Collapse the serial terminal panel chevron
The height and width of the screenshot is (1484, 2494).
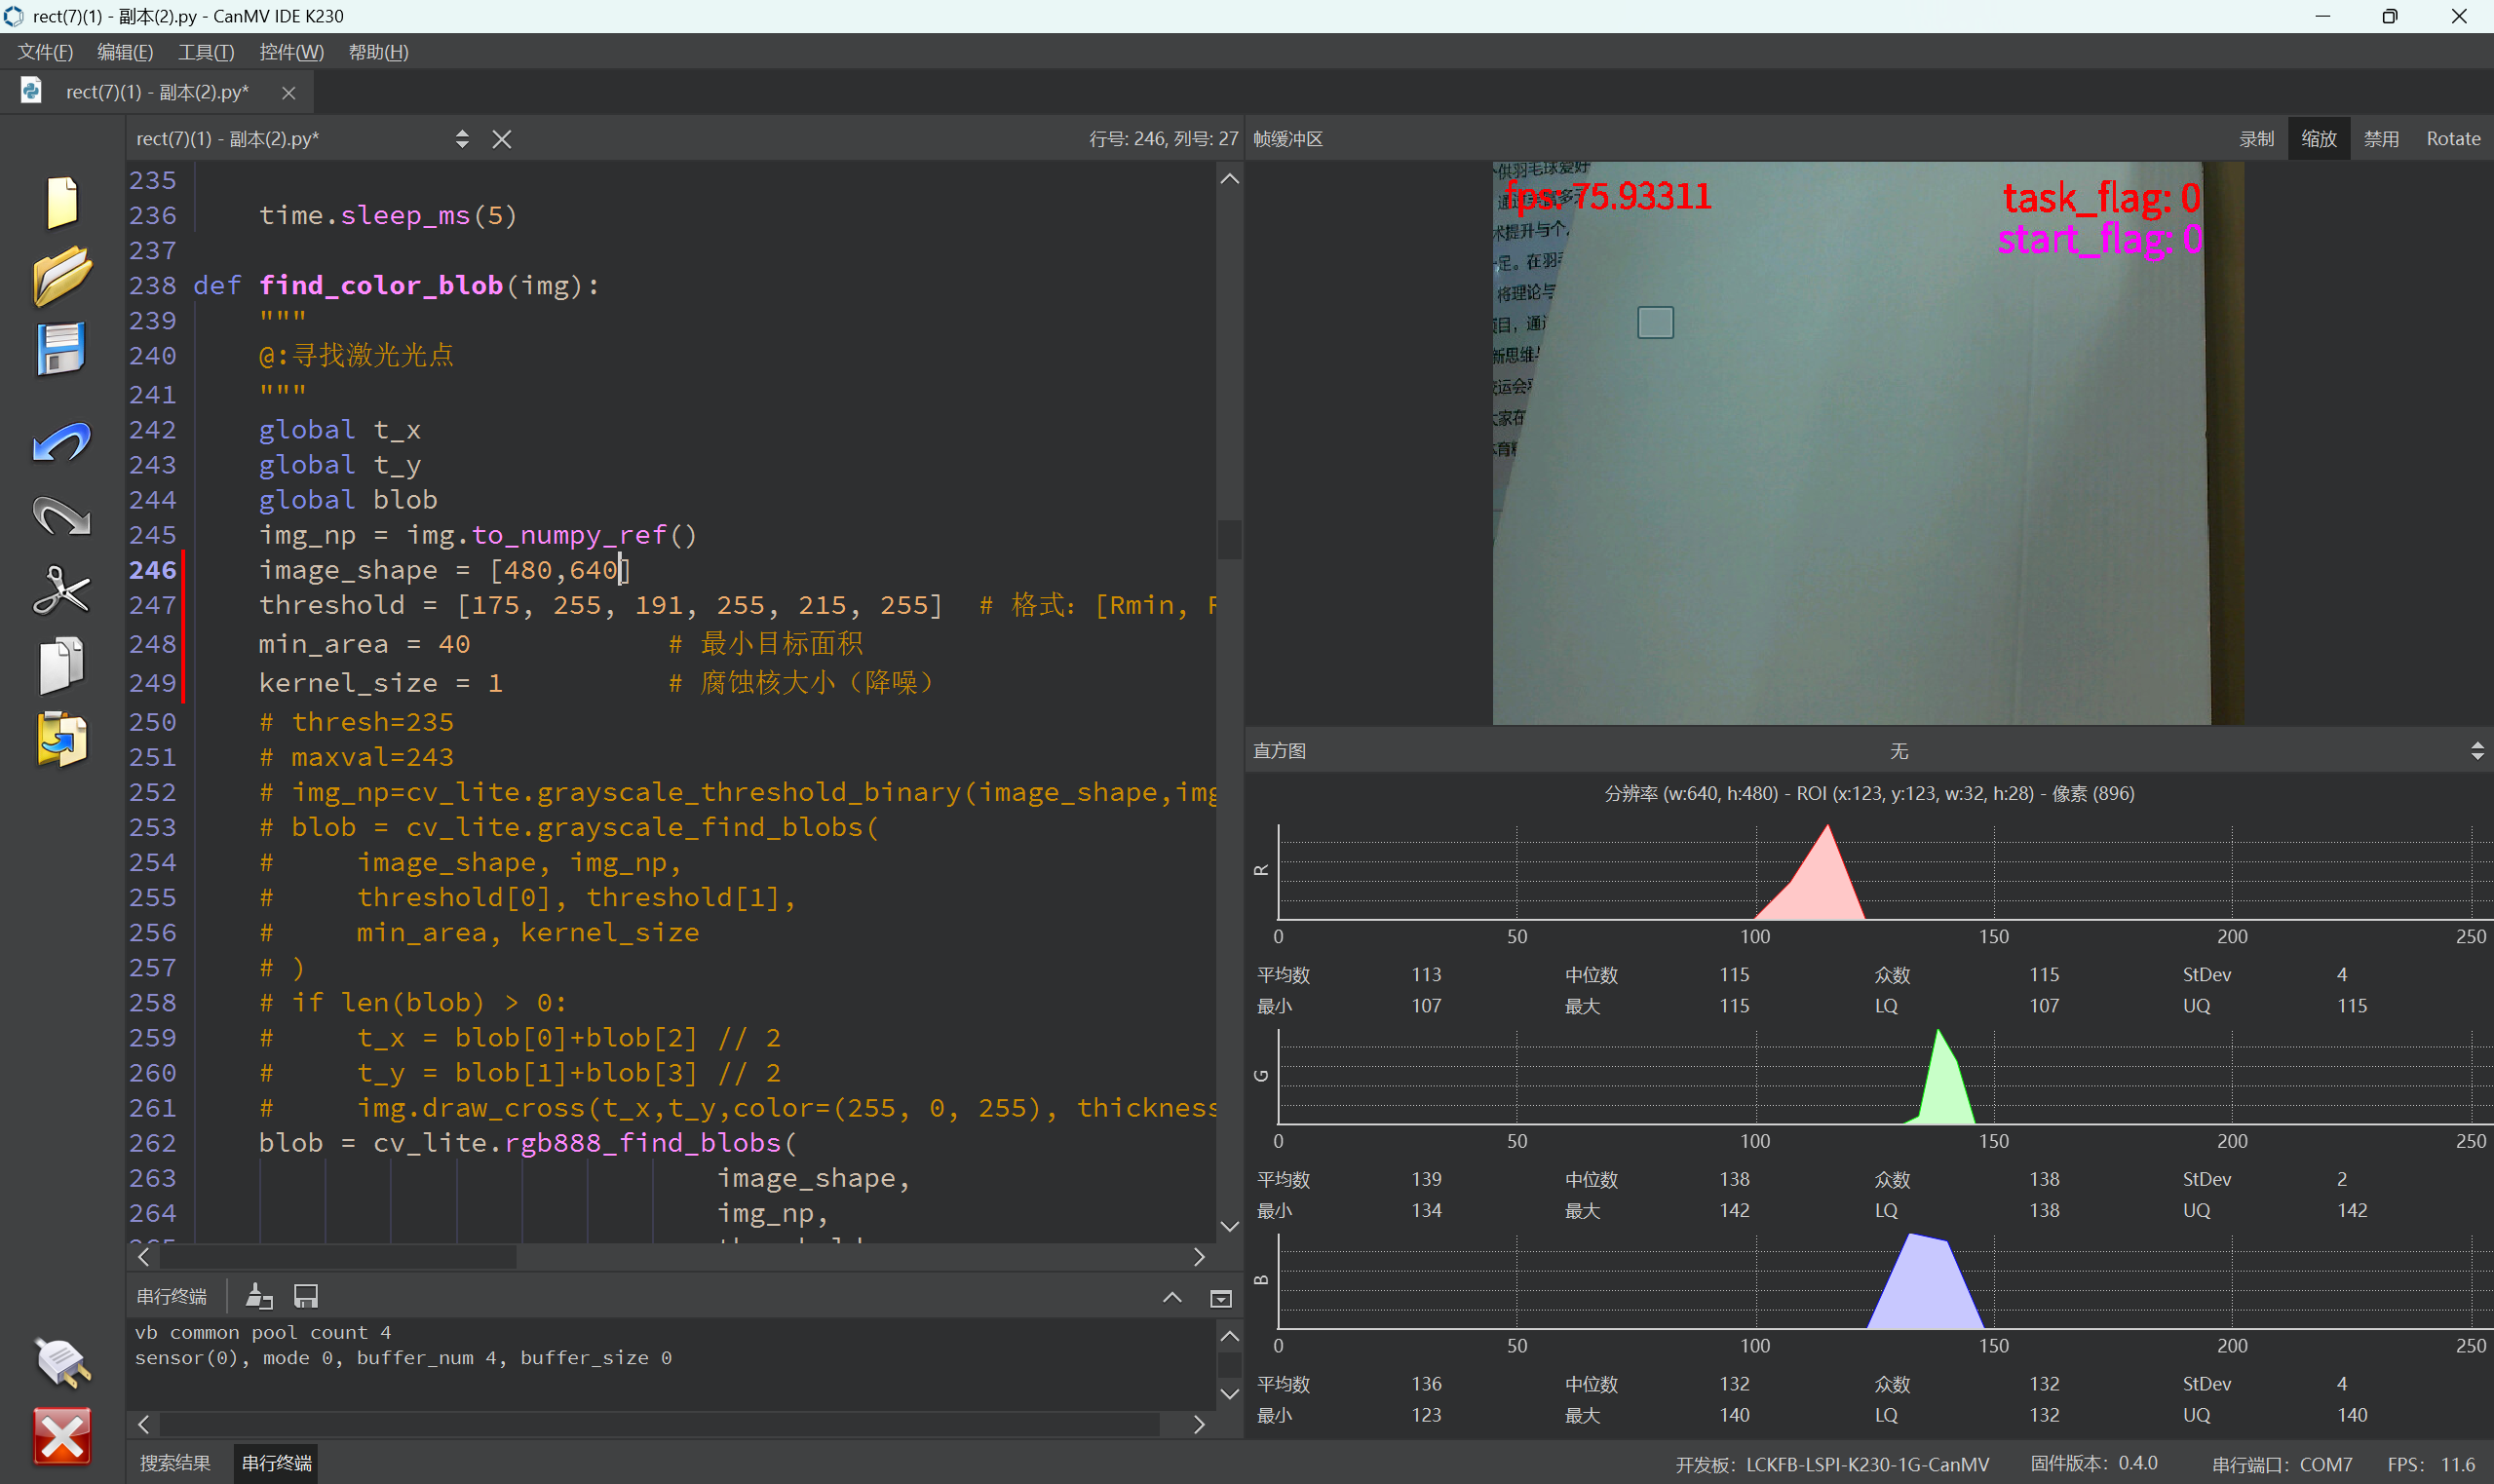1172,1298
